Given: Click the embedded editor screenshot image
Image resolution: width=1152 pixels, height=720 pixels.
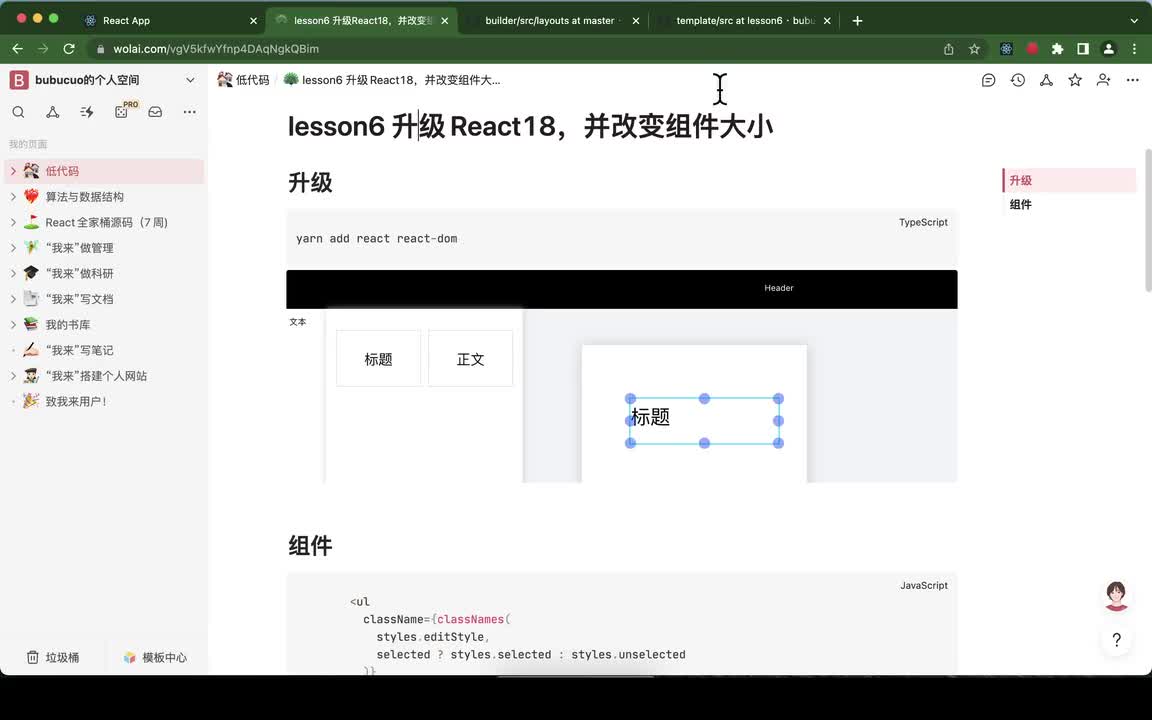Looking at the screenshot, I should click(x=622, y=376).
